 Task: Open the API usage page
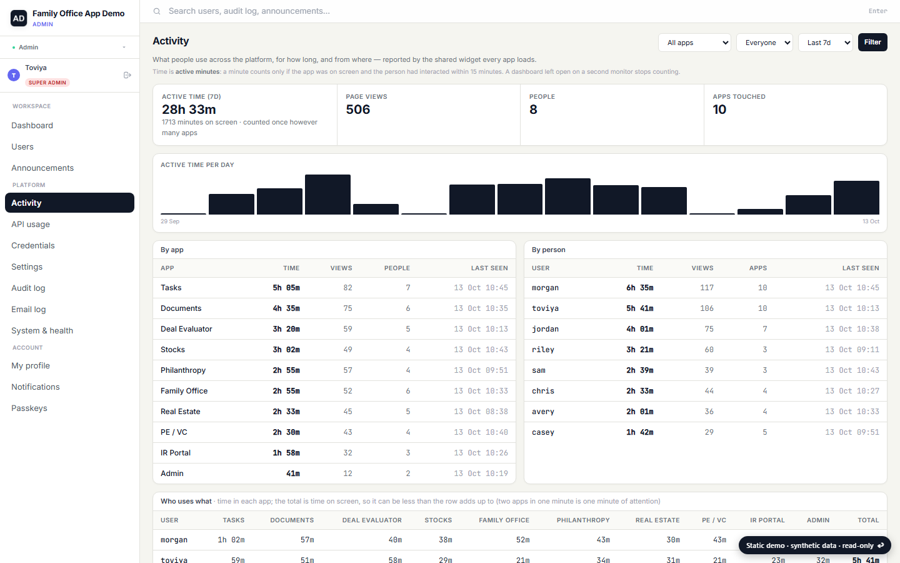[69, 224]
